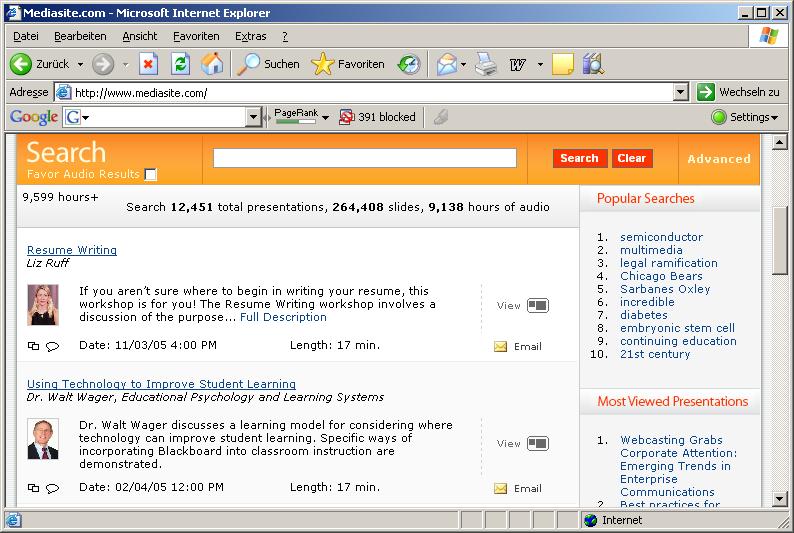The height and width of the screenshot is (533, 794).
Task: Enable the Favor Audio Results checkbox
Action: click(x=151, y=175)
